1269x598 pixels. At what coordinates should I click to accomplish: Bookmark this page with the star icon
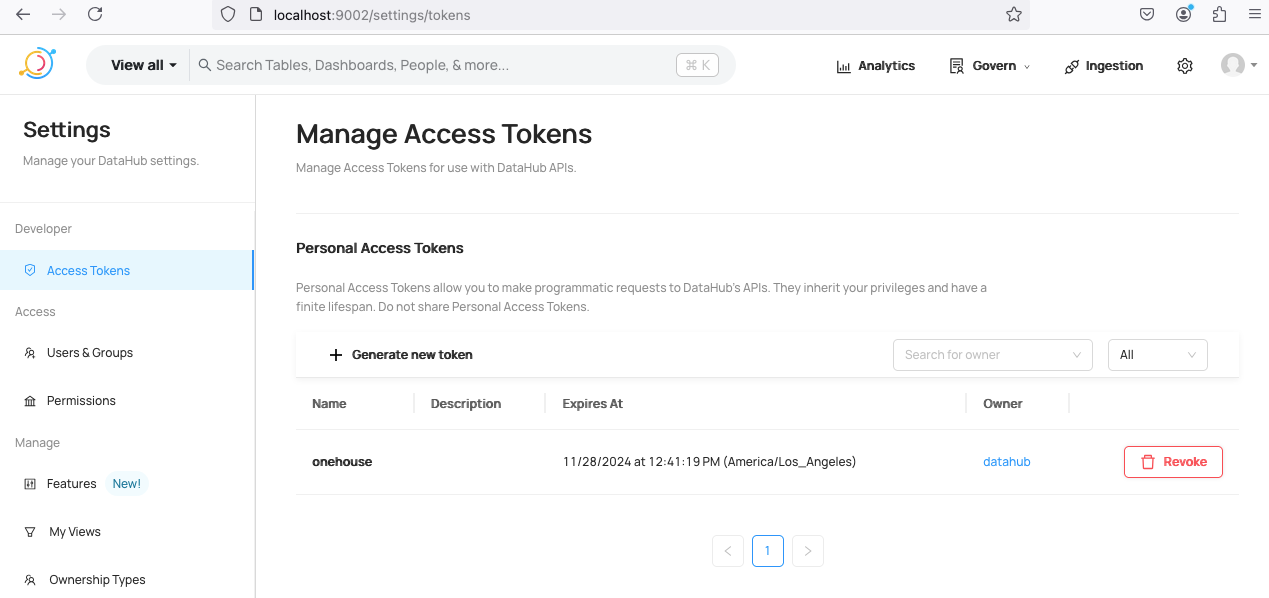[x=1014, y=15]
